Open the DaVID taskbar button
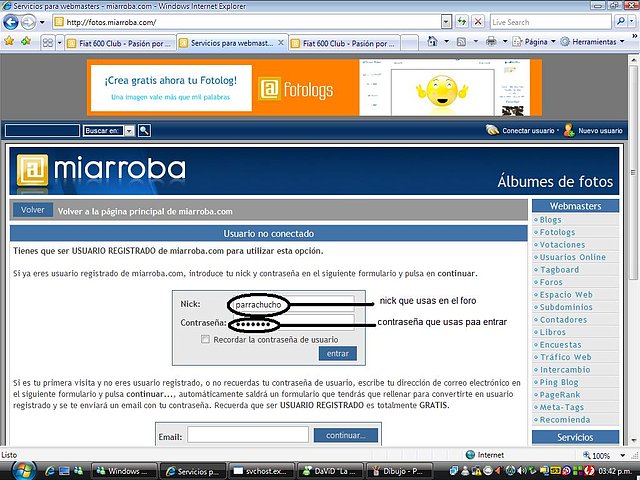The image size is (640, 480). (330, 471)
